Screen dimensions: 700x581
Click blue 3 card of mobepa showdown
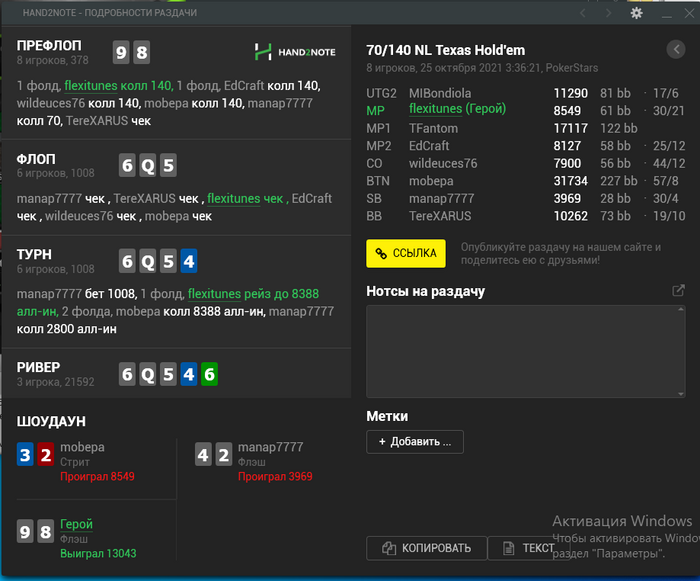[x=25, y=454]
